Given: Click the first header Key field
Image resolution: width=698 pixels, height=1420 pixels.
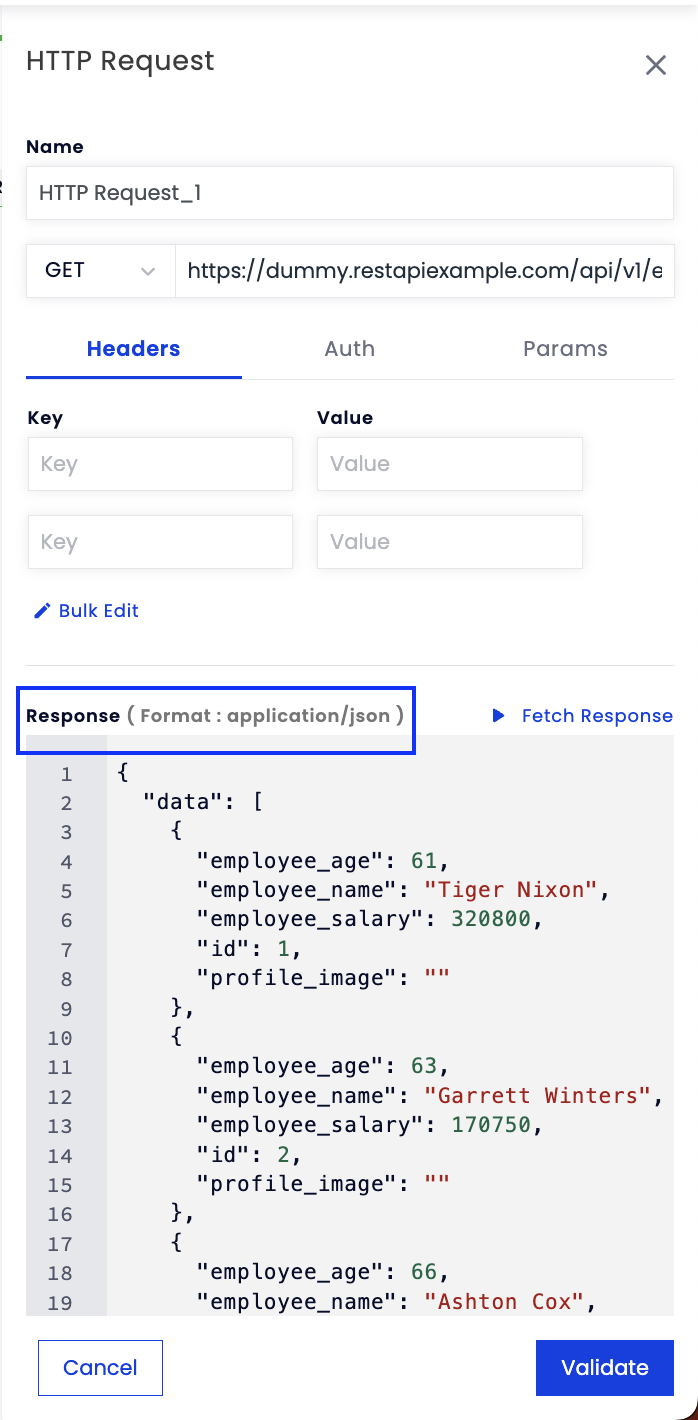Looking at the screenshot, I should tap(160, 464).
